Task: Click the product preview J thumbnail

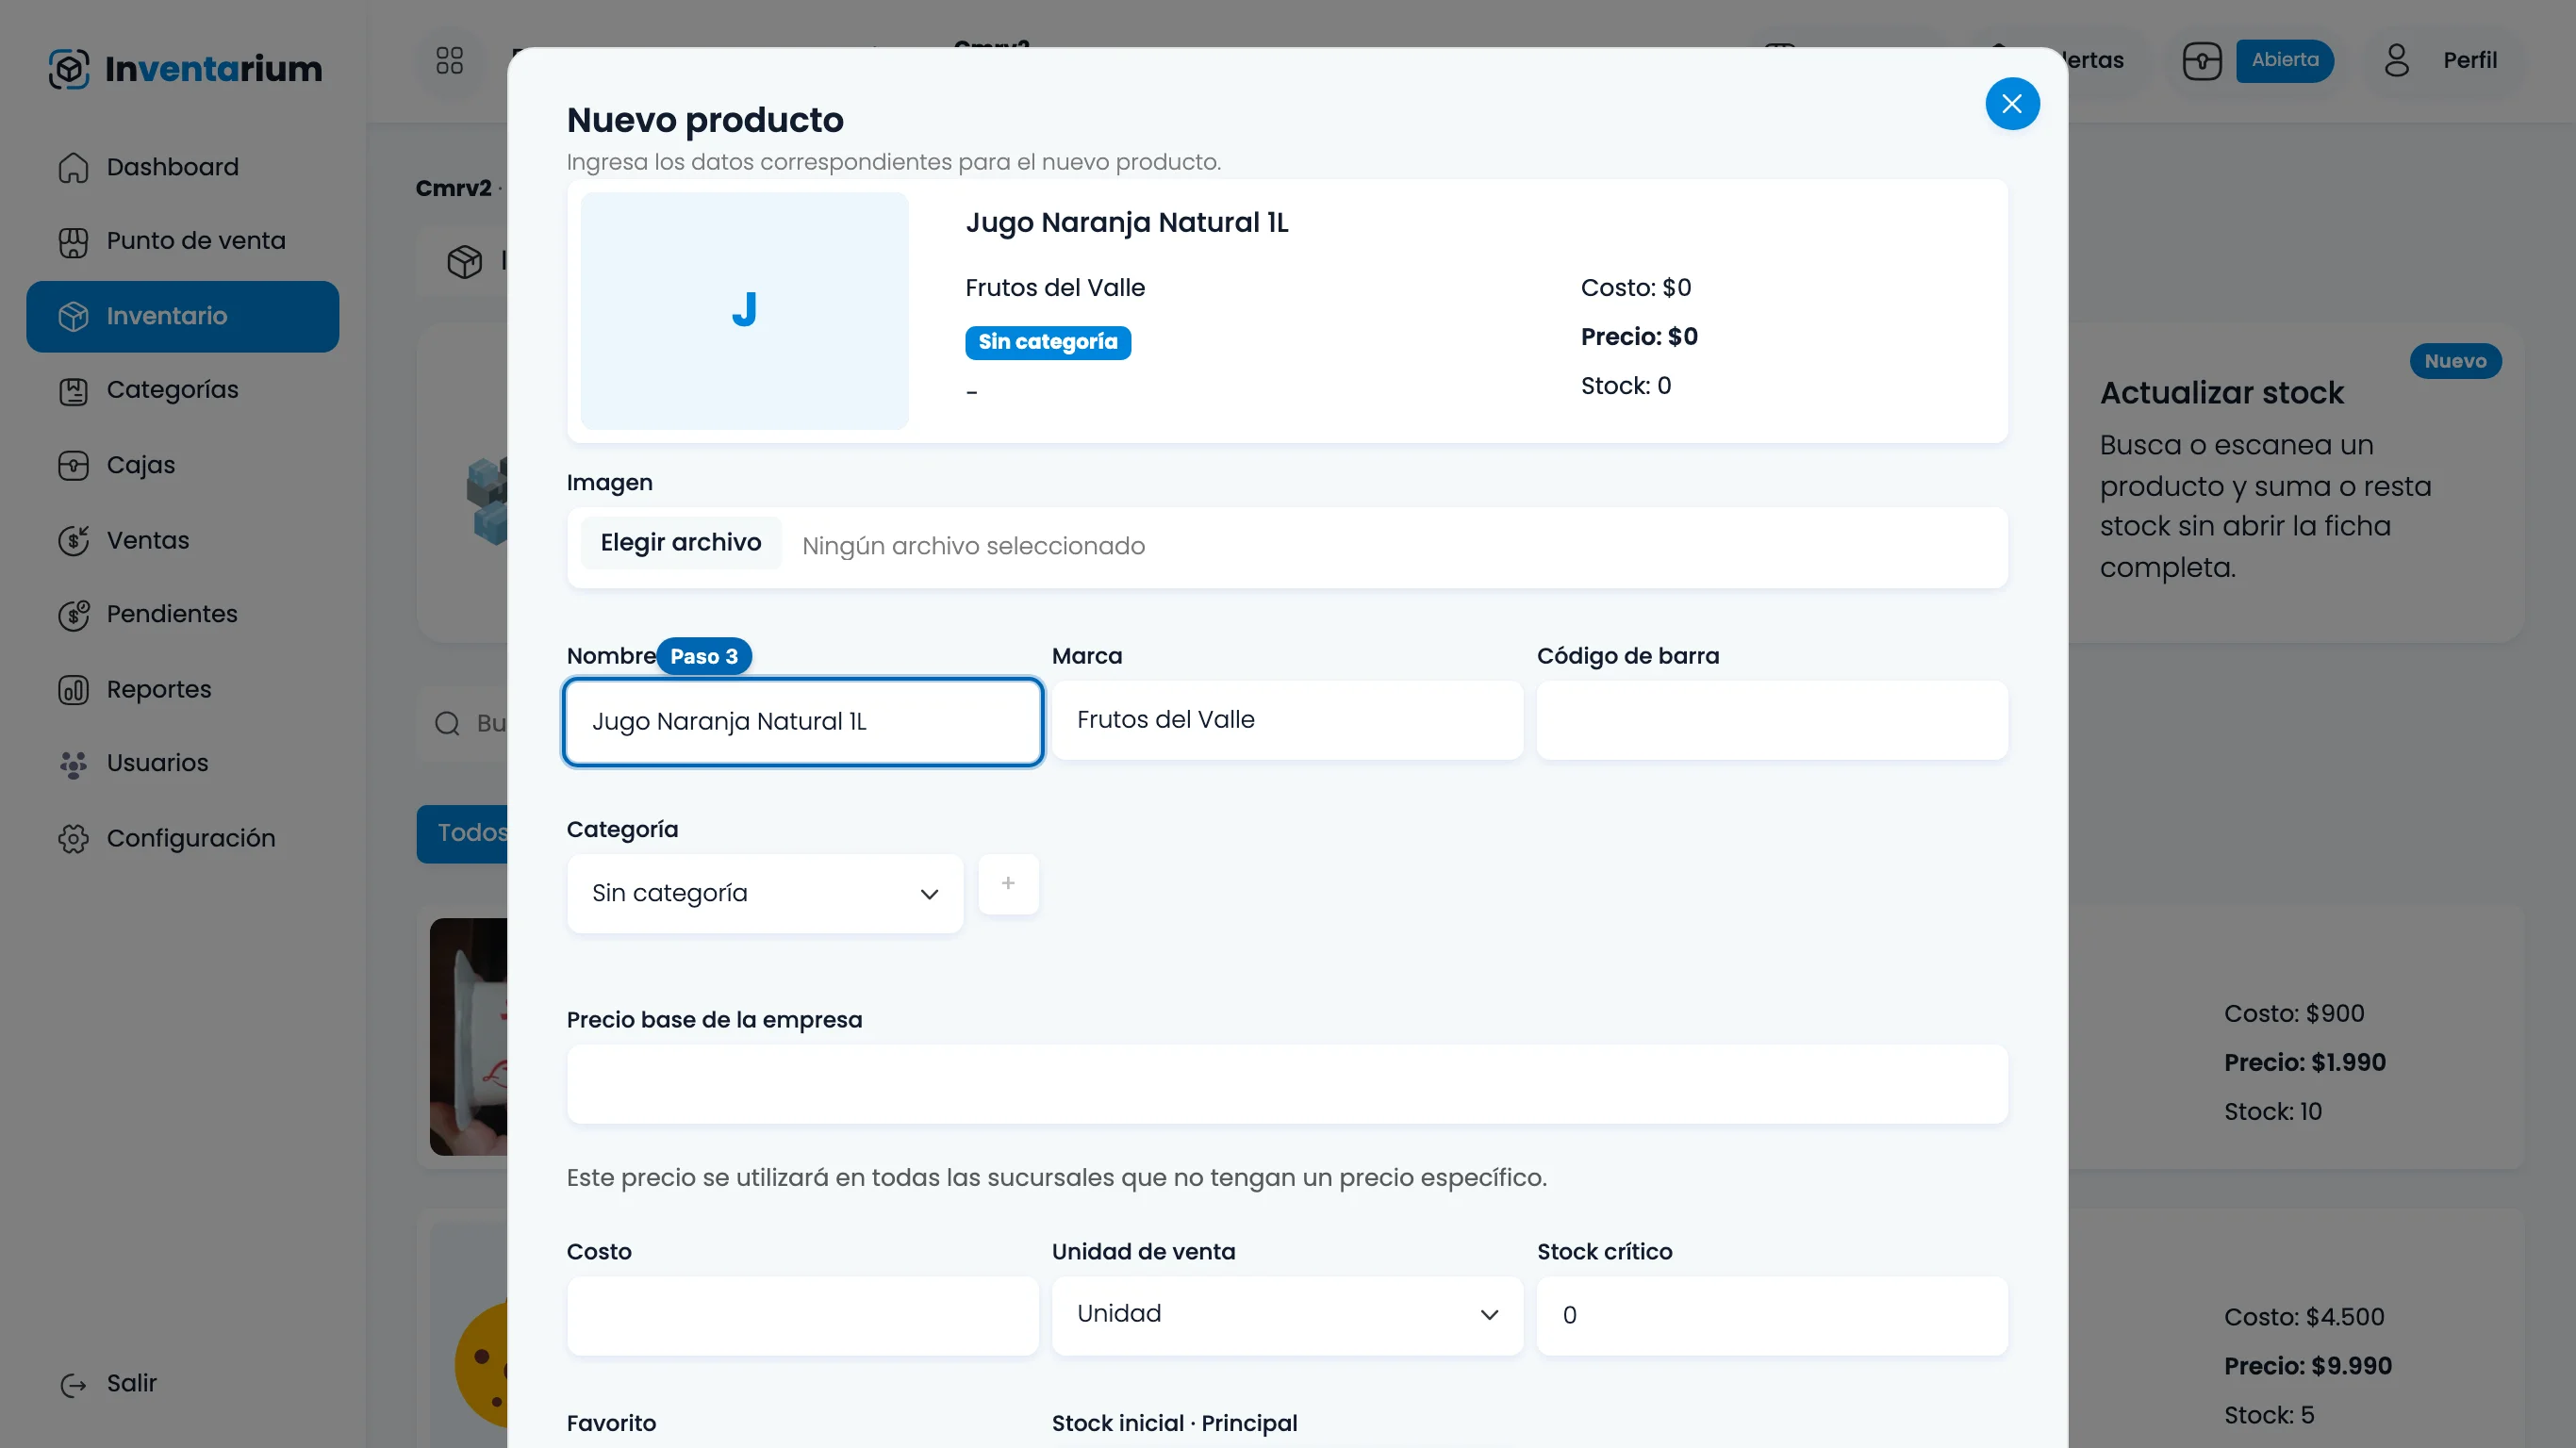Action: pyautogui.click(x=744, y=311)
